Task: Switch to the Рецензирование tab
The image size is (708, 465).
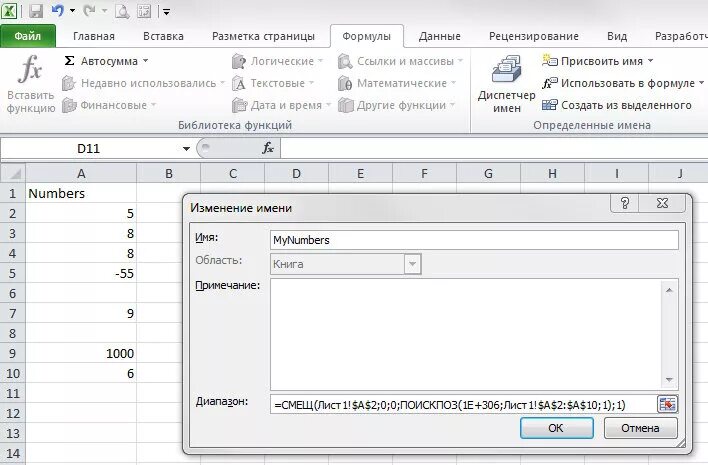Action: (x=534, y=36)
